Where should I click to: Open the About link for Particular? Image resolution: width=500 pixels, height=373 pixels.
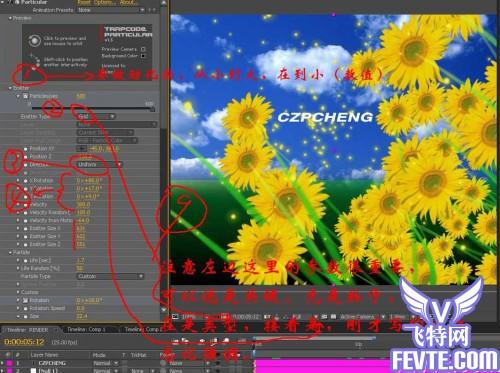pos(128,2)
